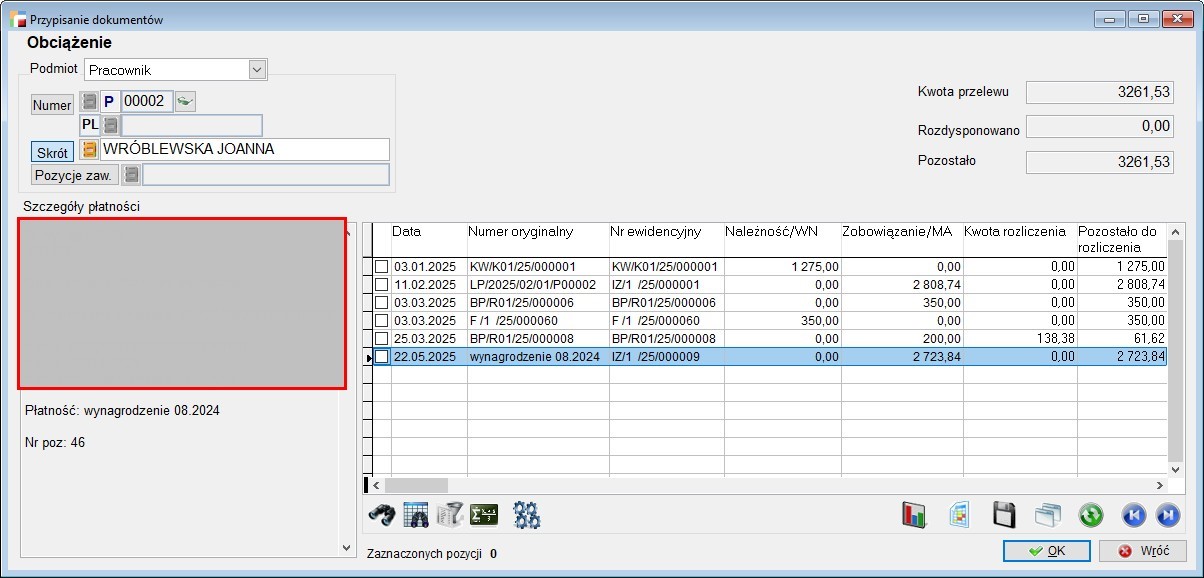Click the P prefix button
Viewport: 1204px width, 578px height.
pos(109,101)
